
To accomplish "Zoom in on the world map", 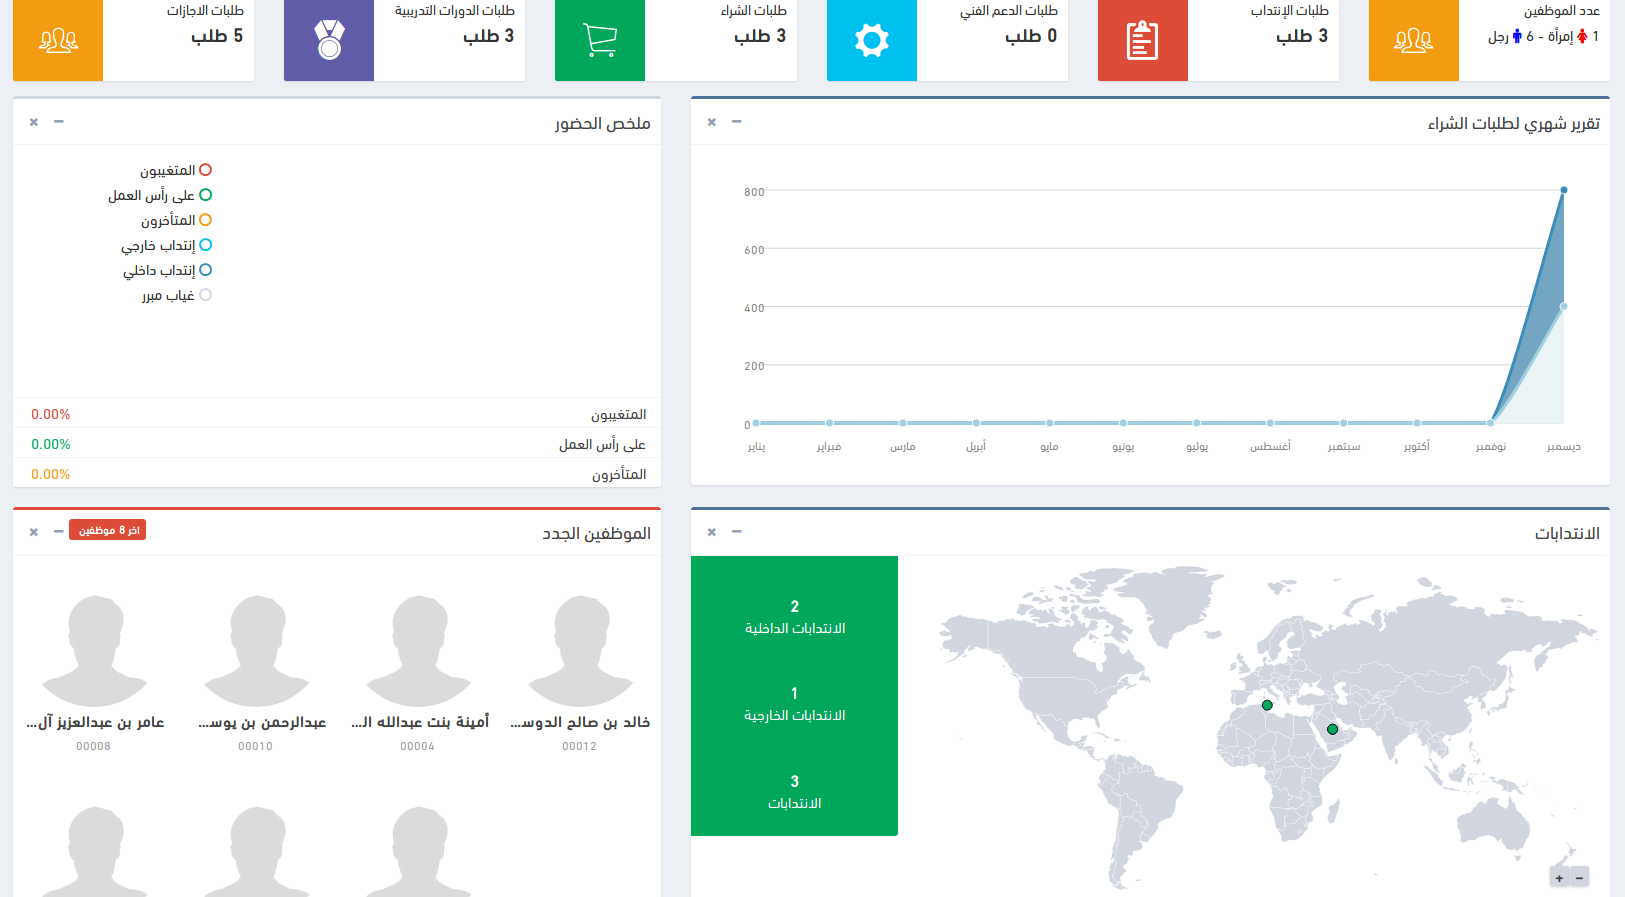I will (x=1559, y=878).
